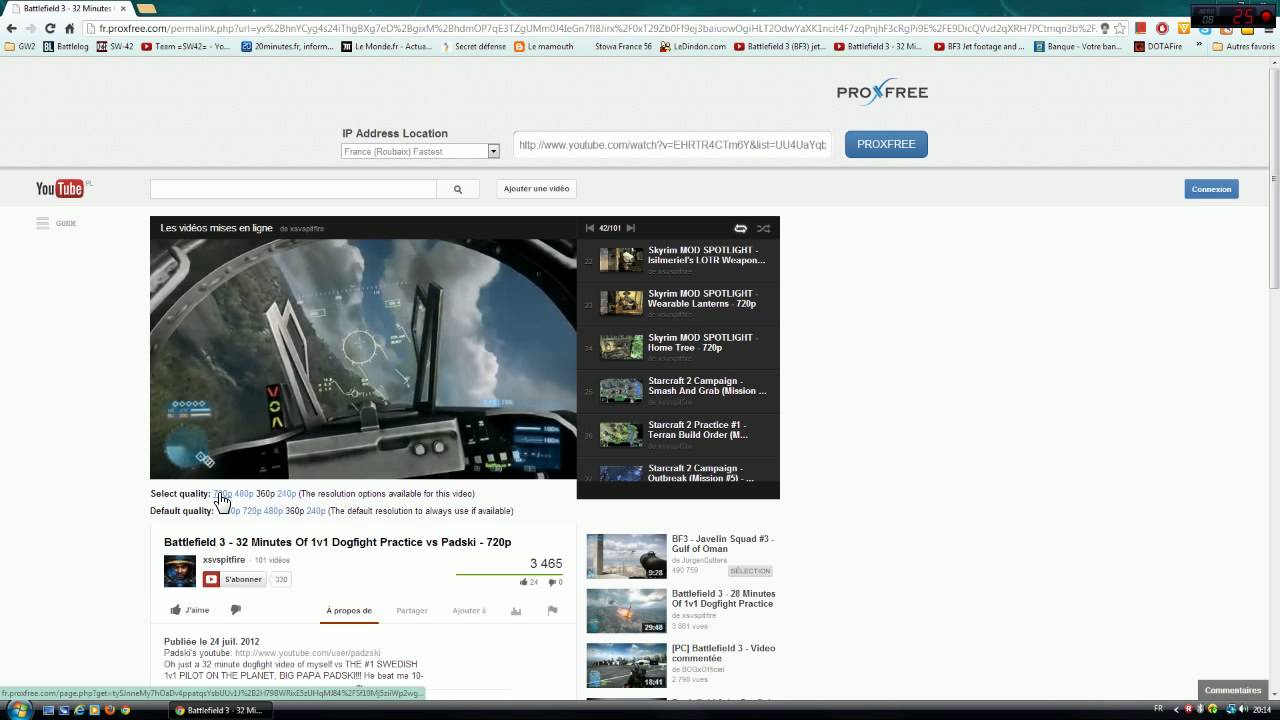Click the new tab button

146,8
